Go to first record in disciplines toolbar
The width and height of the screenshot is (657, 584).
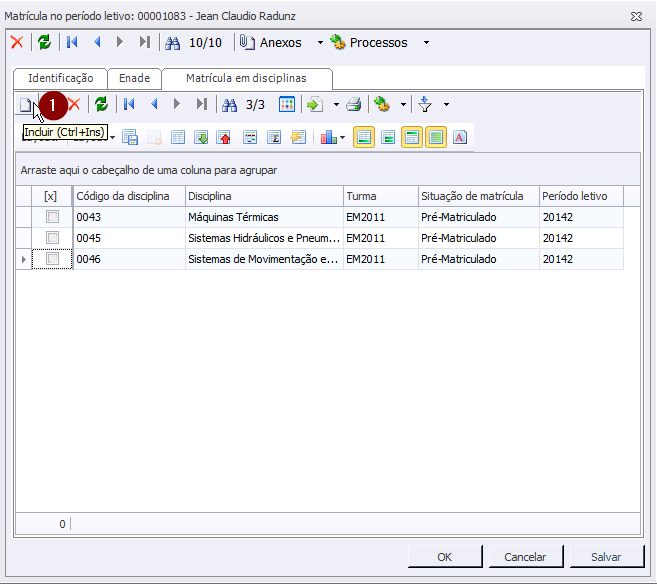tap(129, 104)
